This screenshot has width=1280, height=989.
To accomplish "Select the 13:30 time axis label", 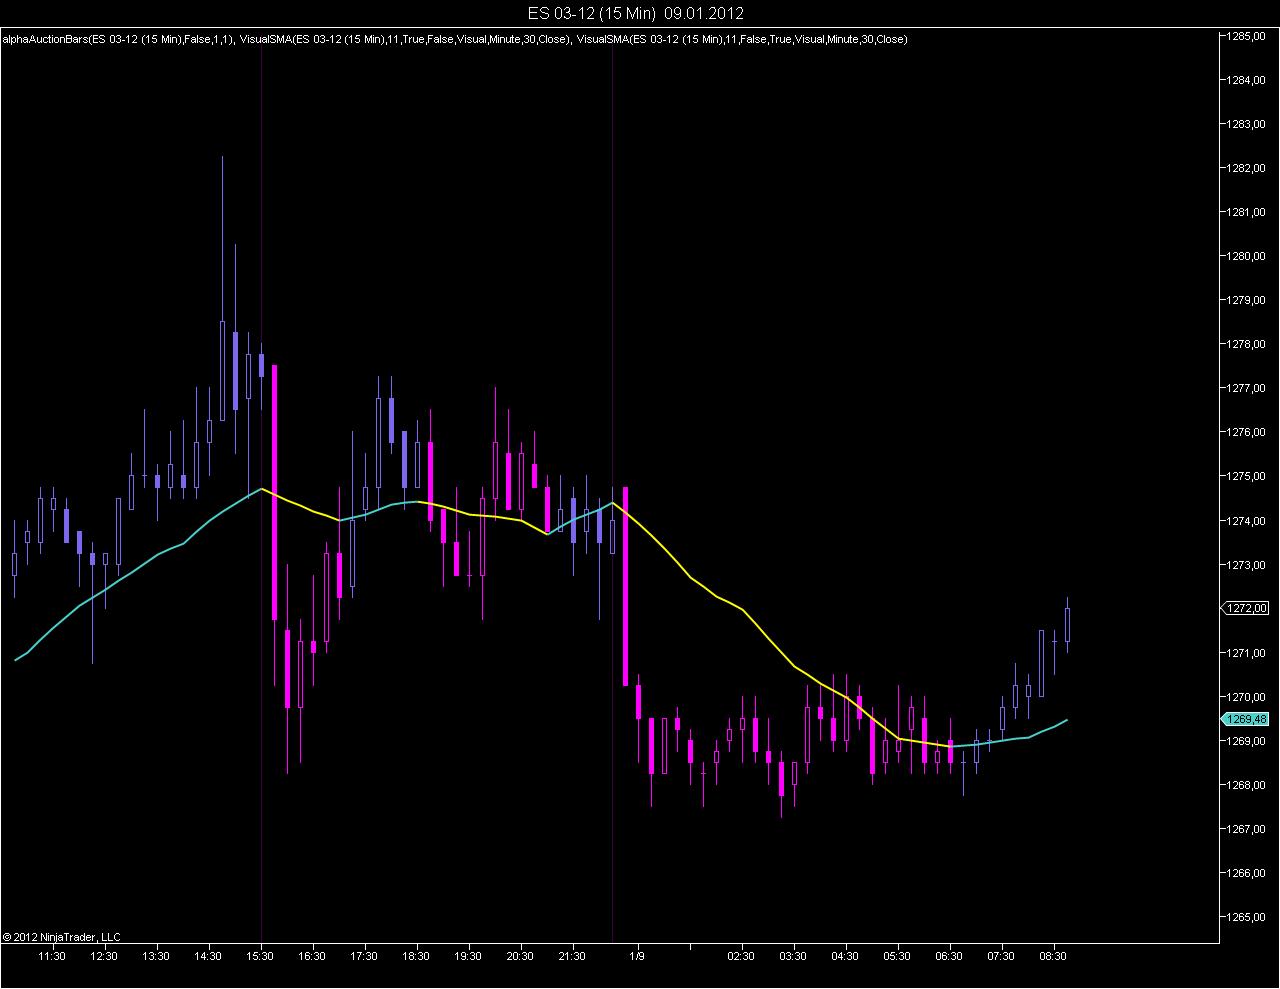I will 156,956.
